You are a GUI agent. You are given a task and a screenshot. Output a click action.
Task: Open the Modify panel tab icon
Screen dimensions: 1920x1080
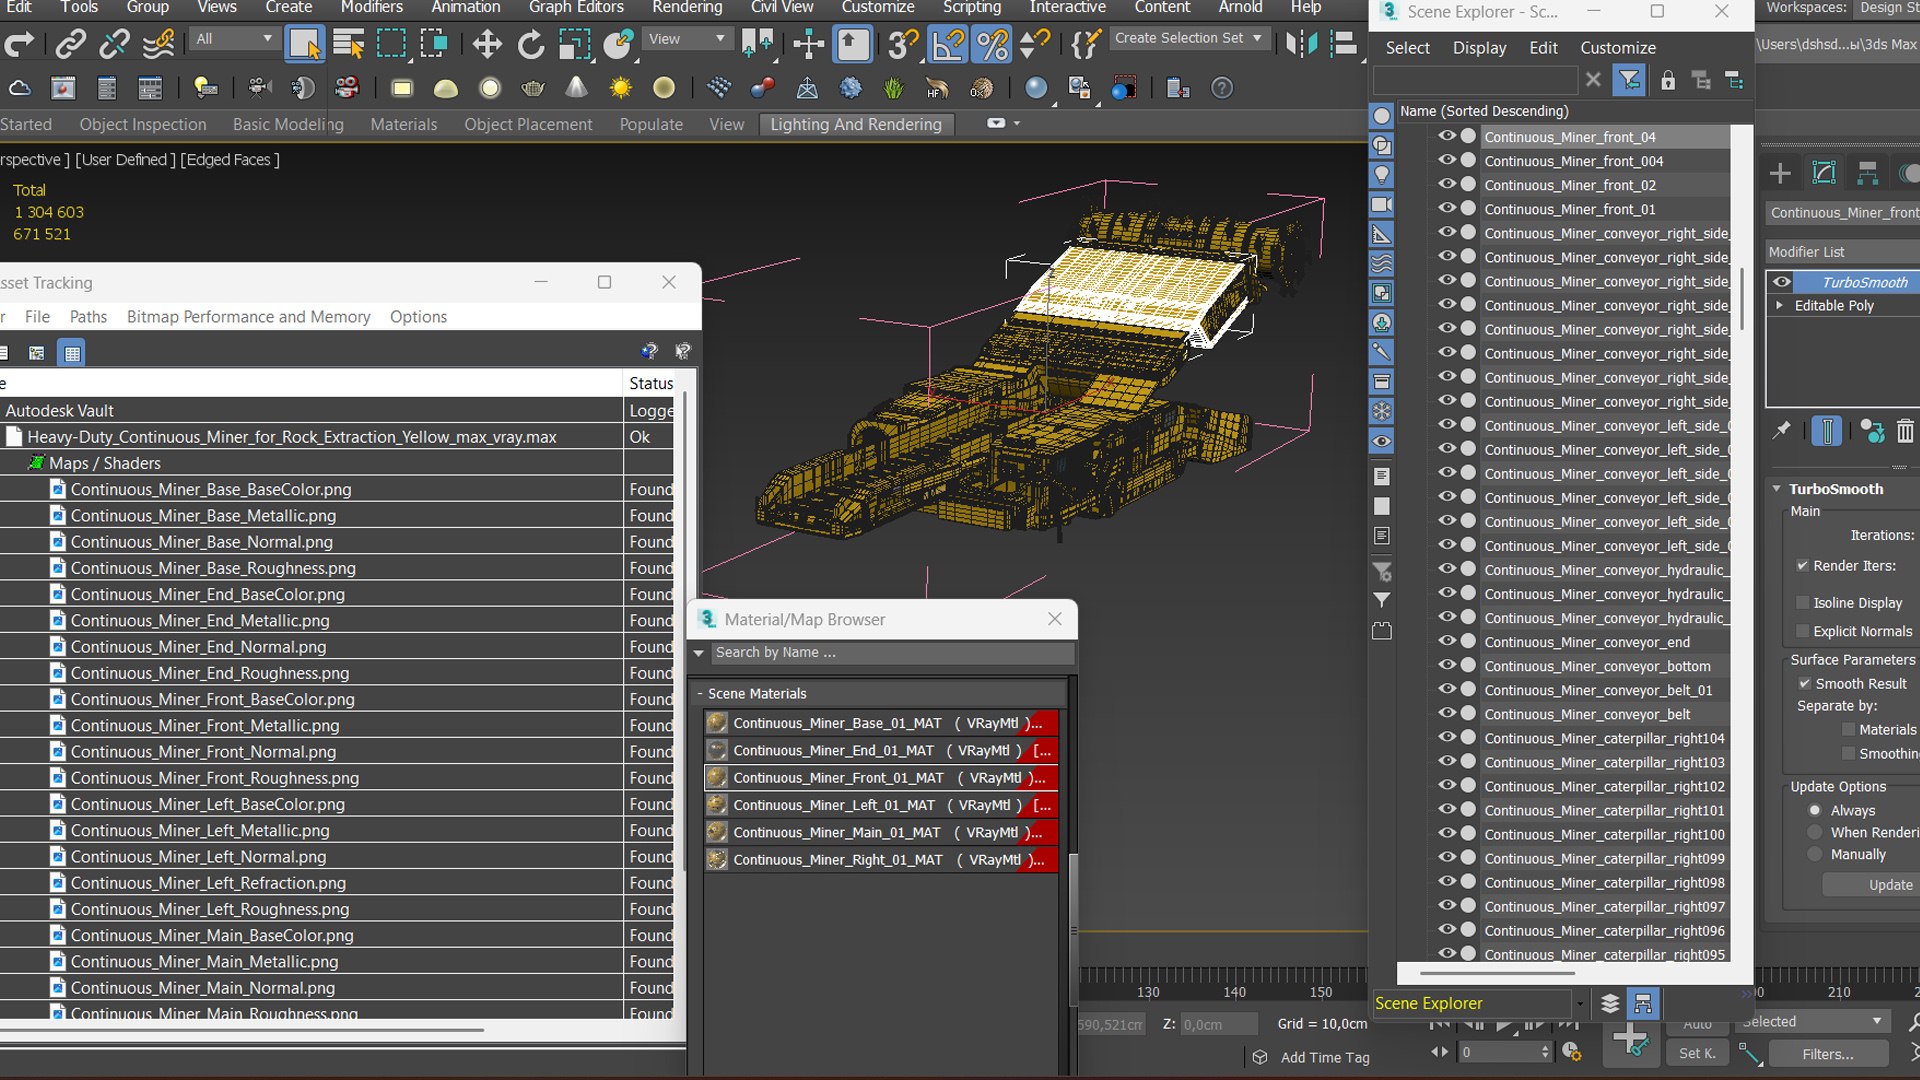[x=1824, y=173]
